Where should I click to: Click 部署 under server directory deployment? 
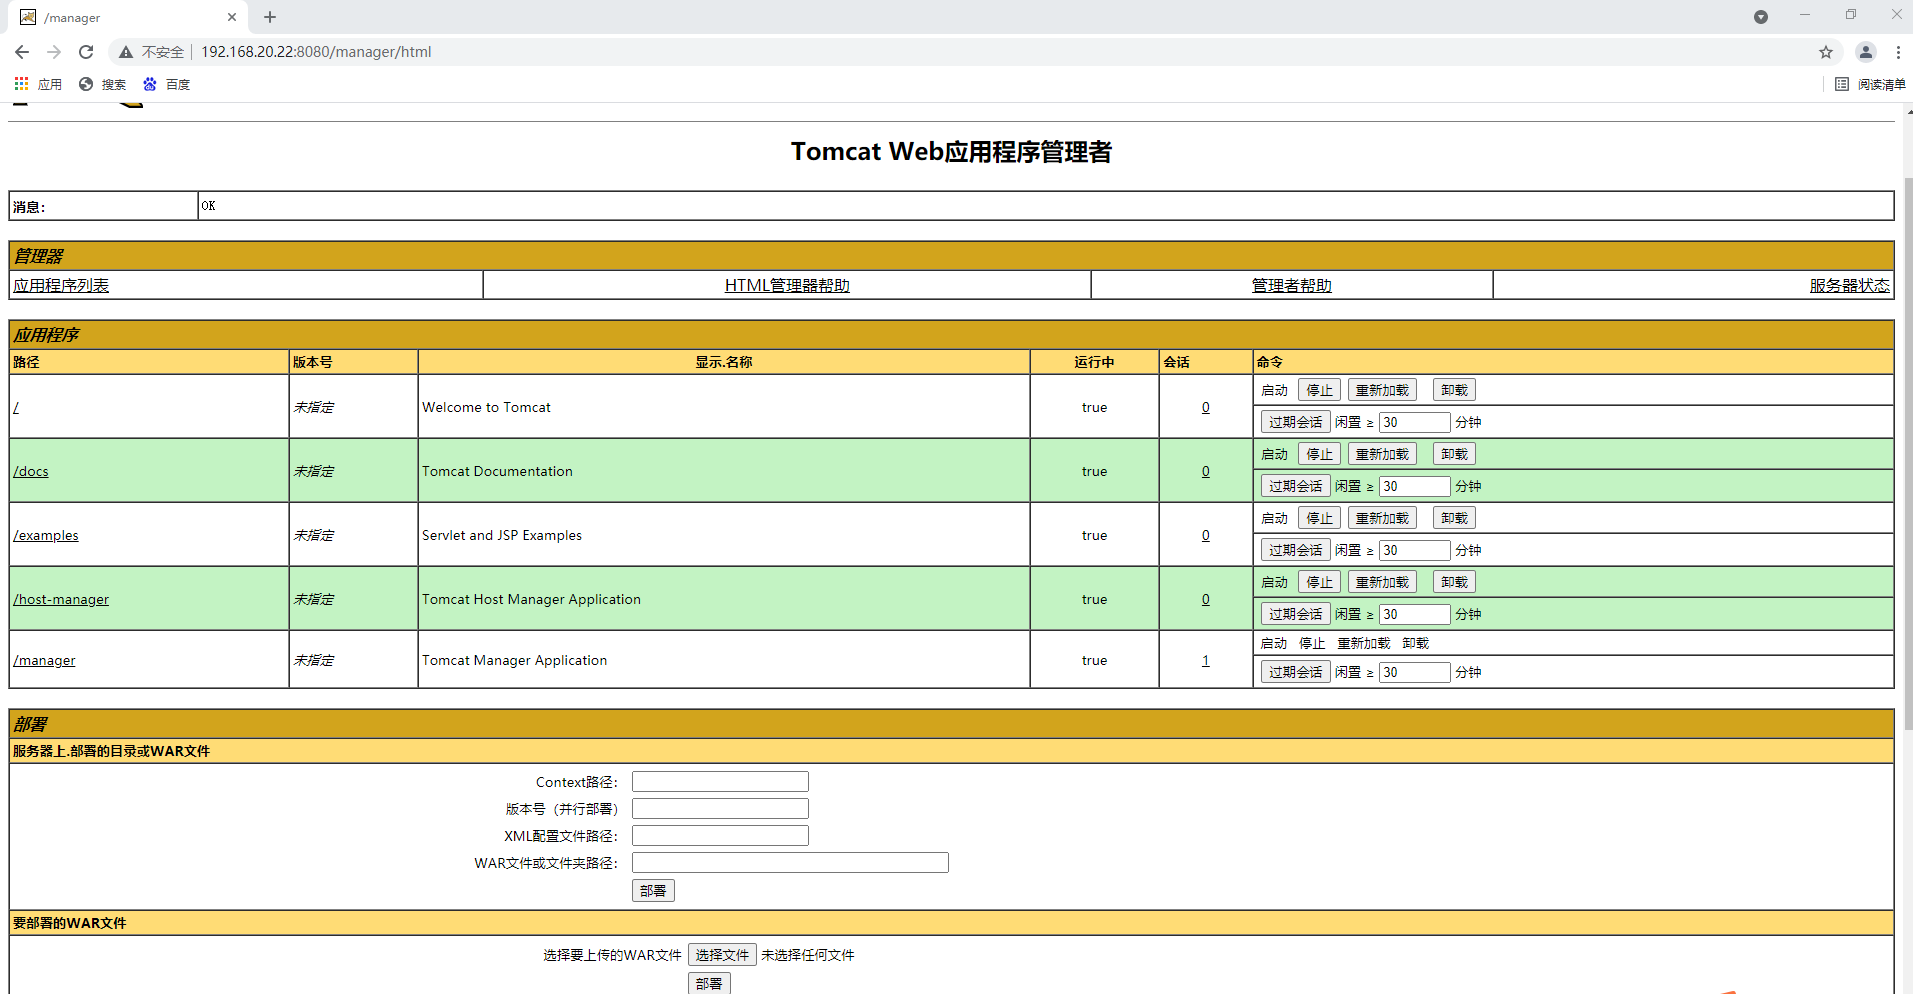(653, 891)
